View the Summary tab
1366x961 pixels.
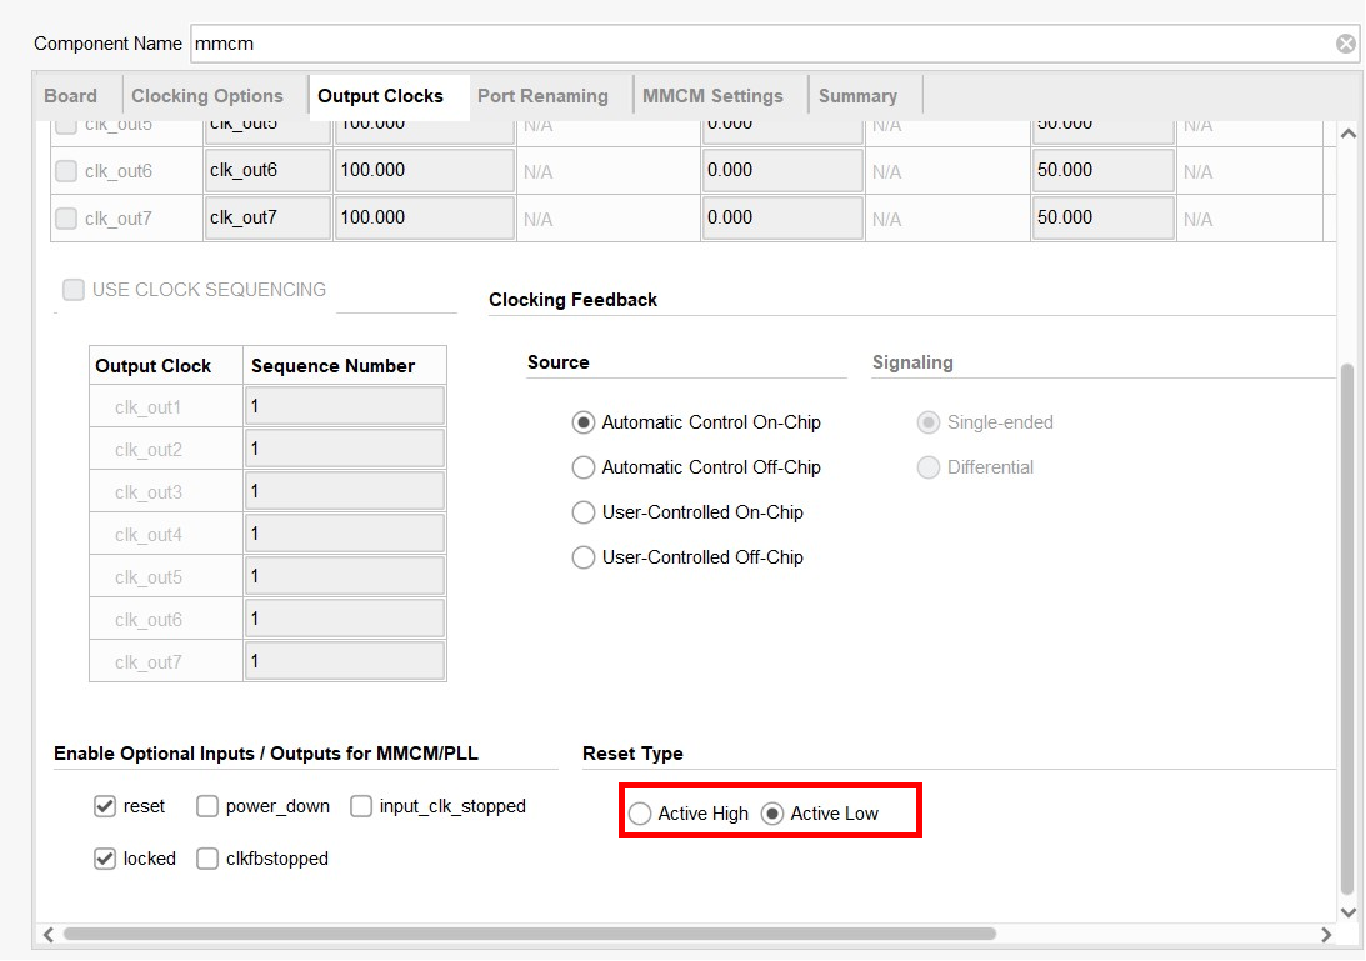858,96
